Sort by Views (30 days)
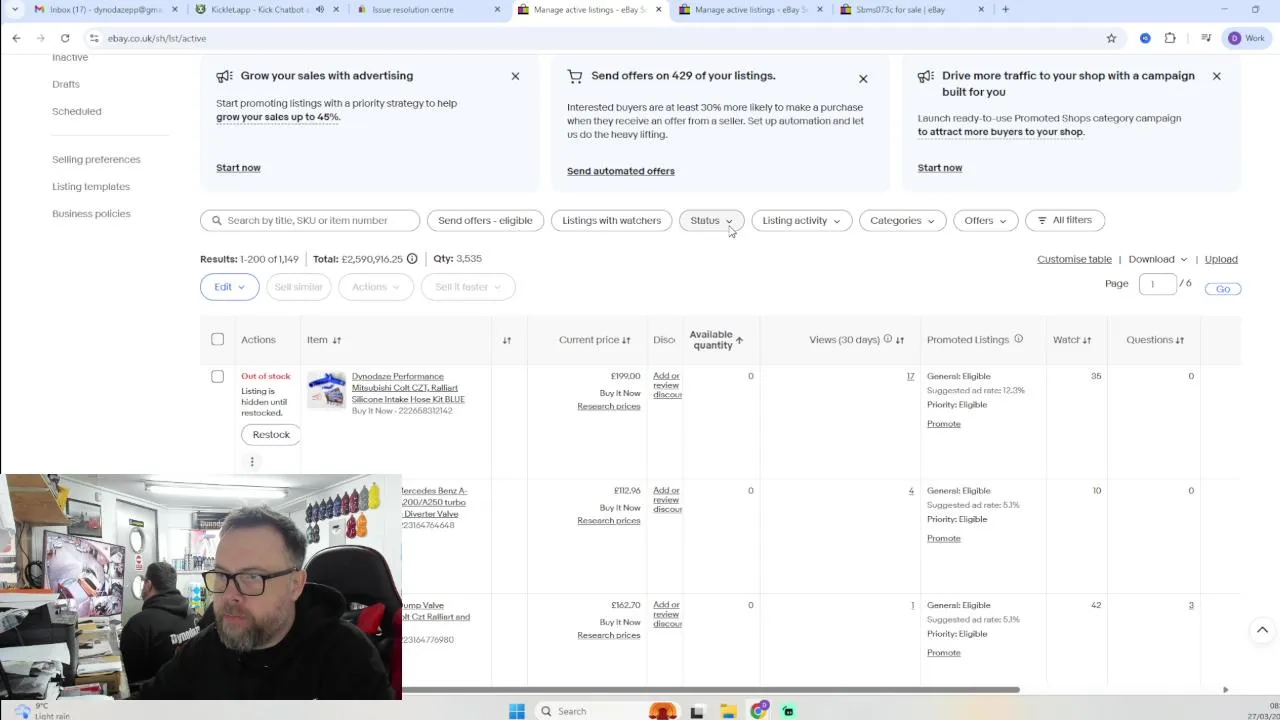Image resolution: width=1280 pixels, height=720 pixels. 900,340
